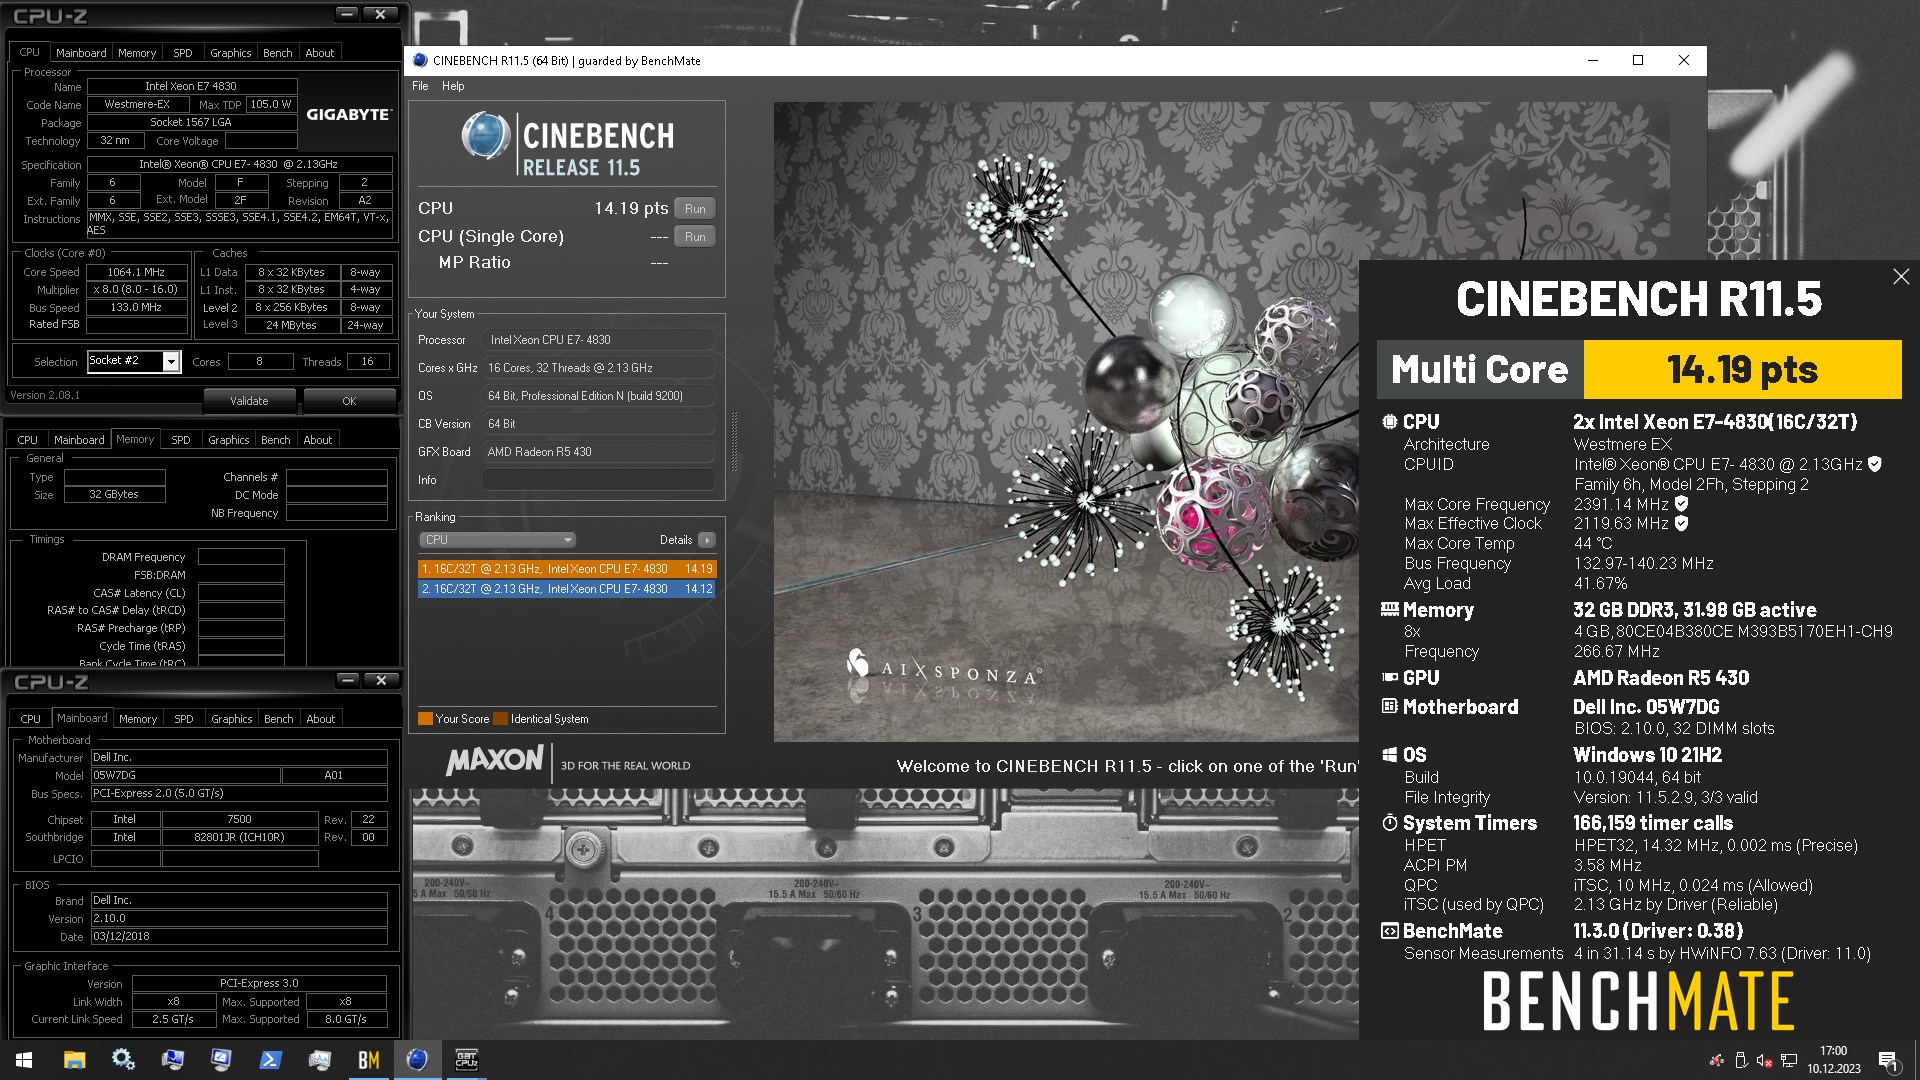
Task: Click the Processor field in Your System
Action: 599,340
